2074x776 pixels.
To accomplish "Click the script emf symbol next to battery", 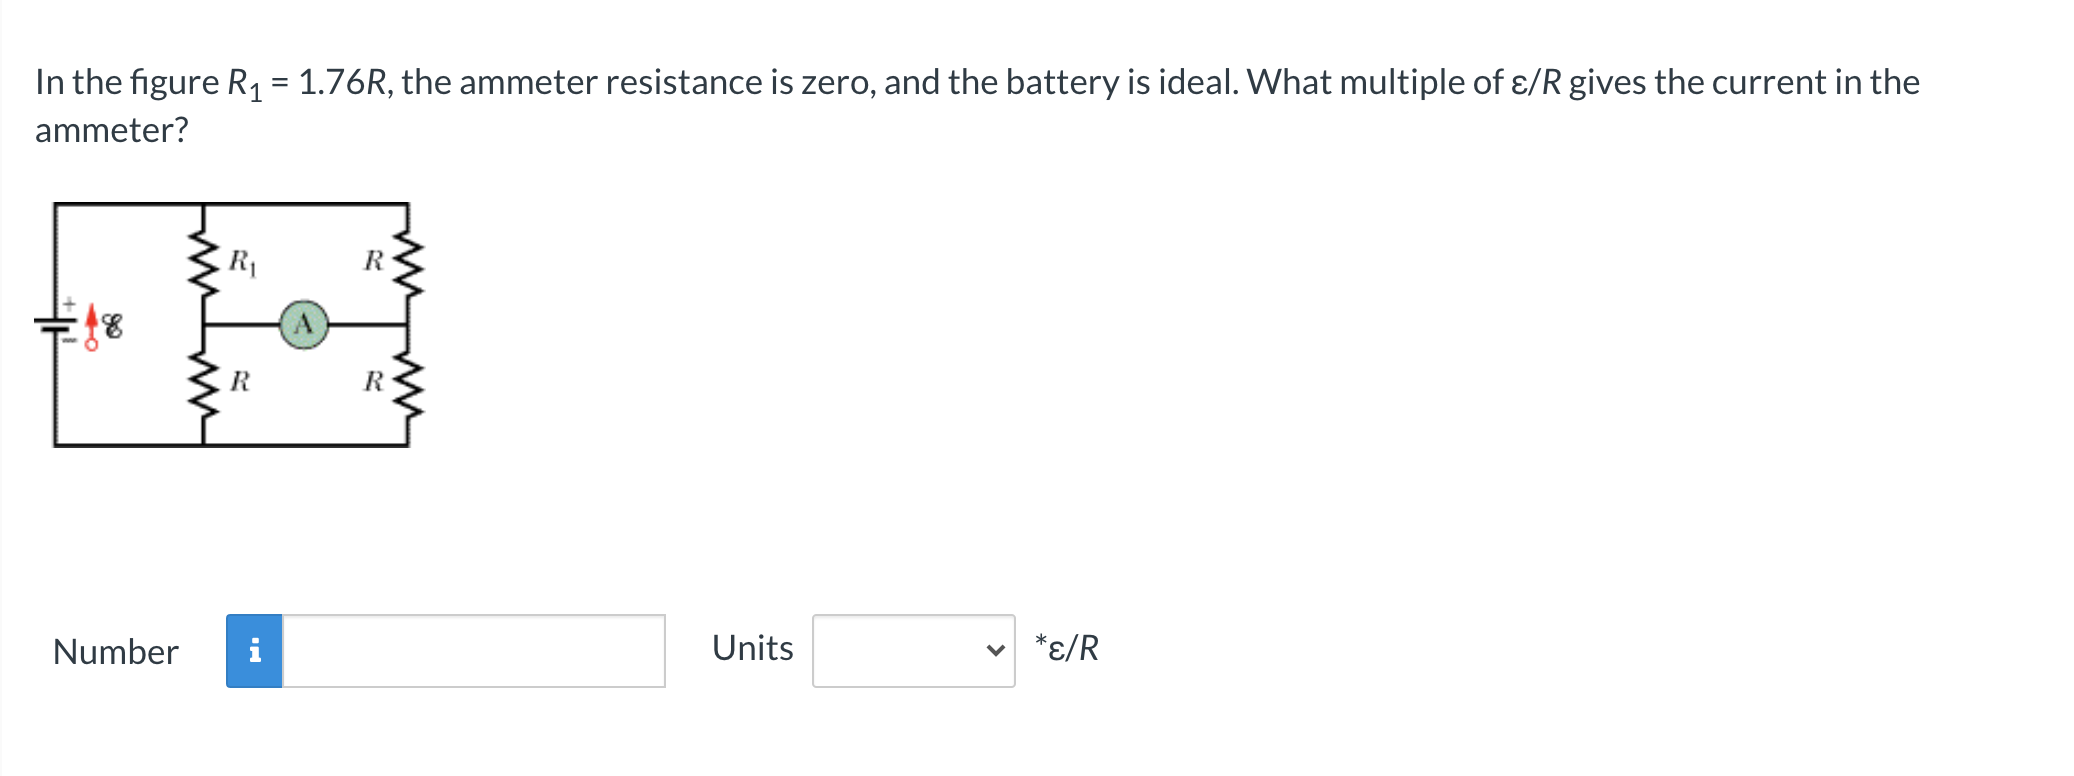I will (x=113, y=326).
